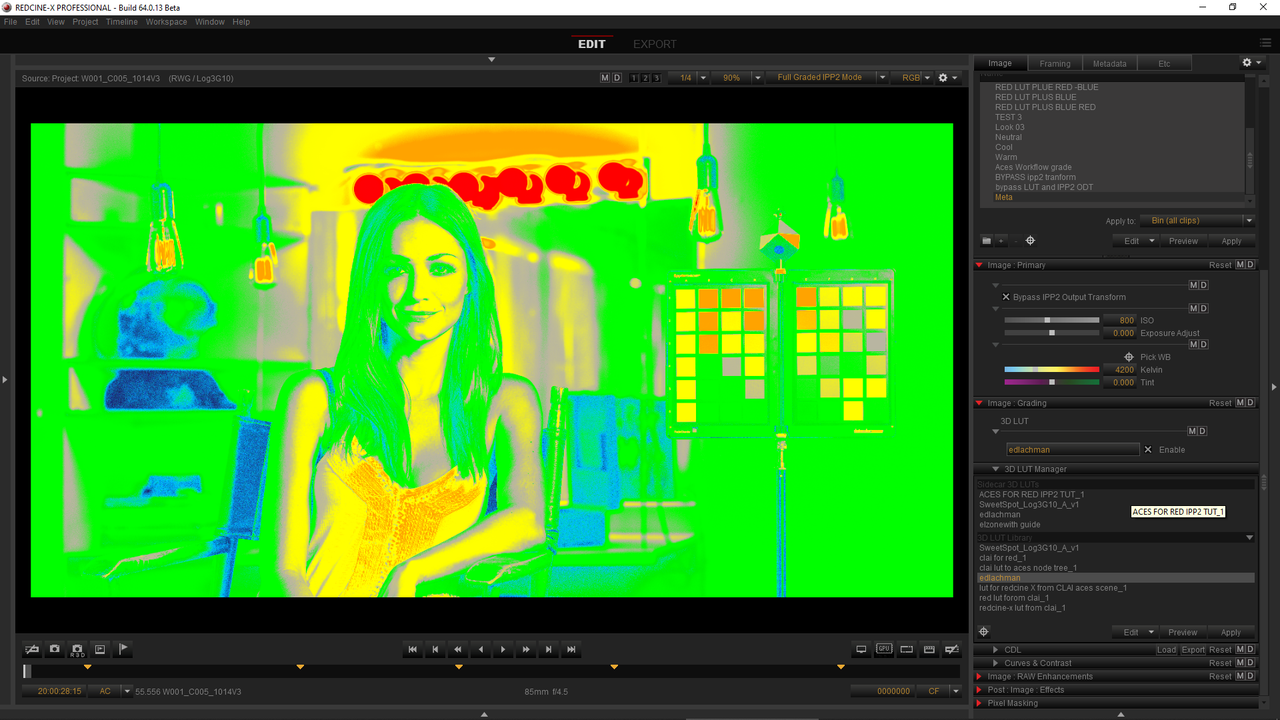The image size is (1280, 720).
Task: Click the folder icon in presets panel
Action: tap(986, 241)
